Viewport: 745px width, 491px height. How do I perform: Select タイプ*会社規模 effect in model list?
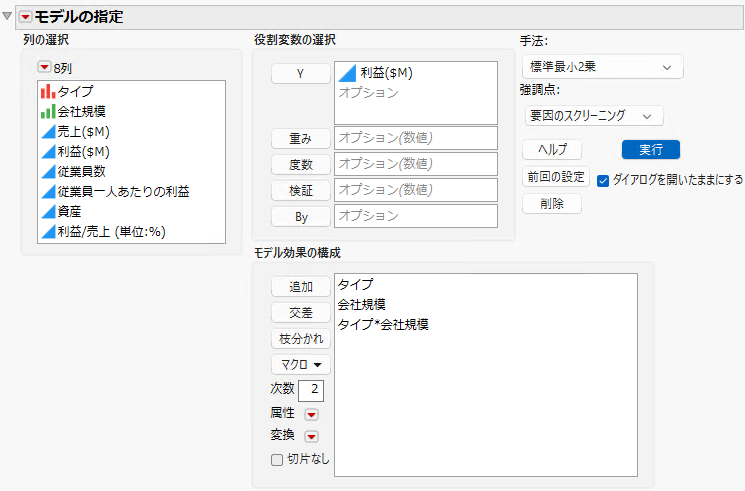(x=383, y=325)
